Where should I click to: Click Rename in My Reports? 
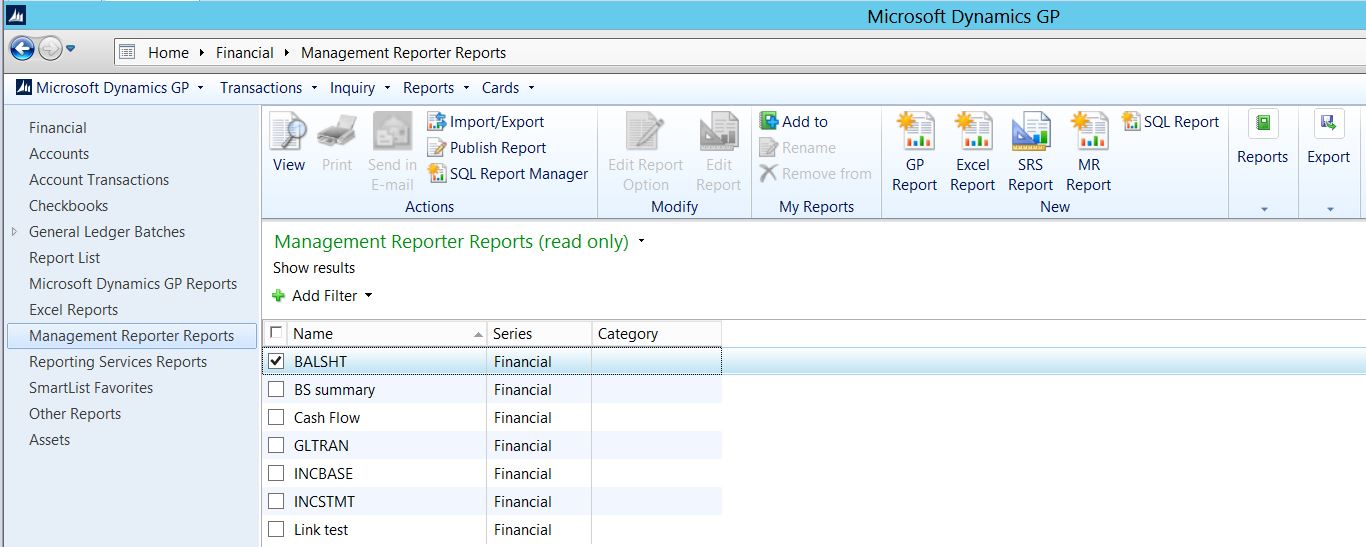798,147
